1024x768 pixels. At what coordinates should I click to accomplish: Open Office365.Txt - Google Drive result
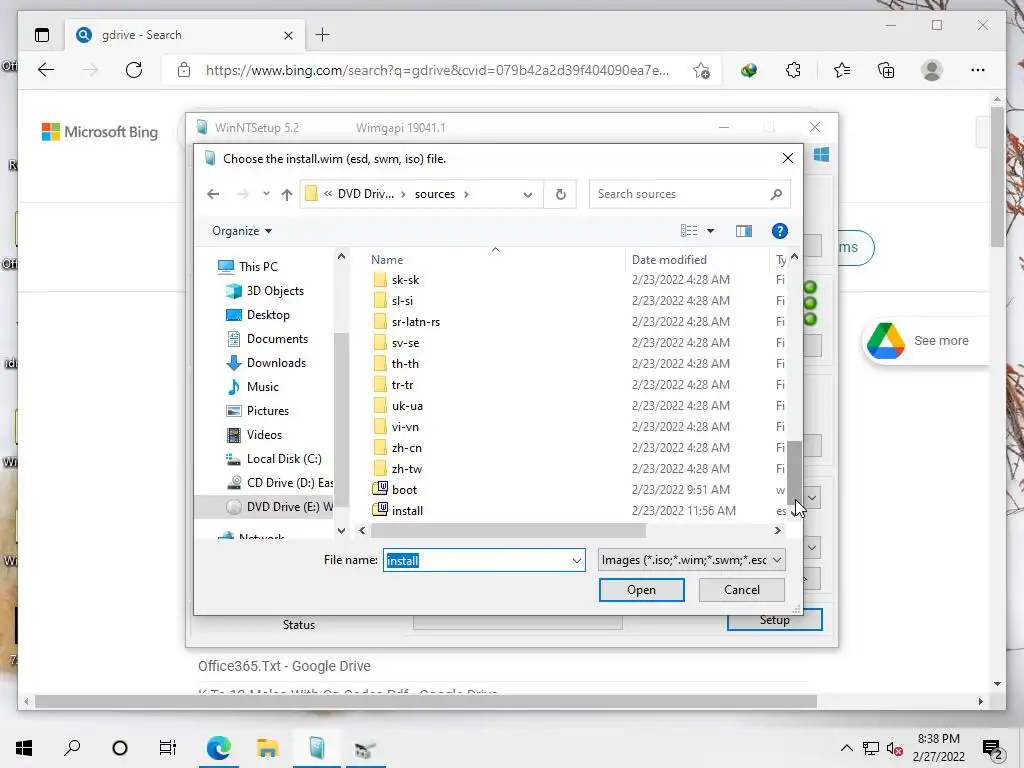point(284,666)
